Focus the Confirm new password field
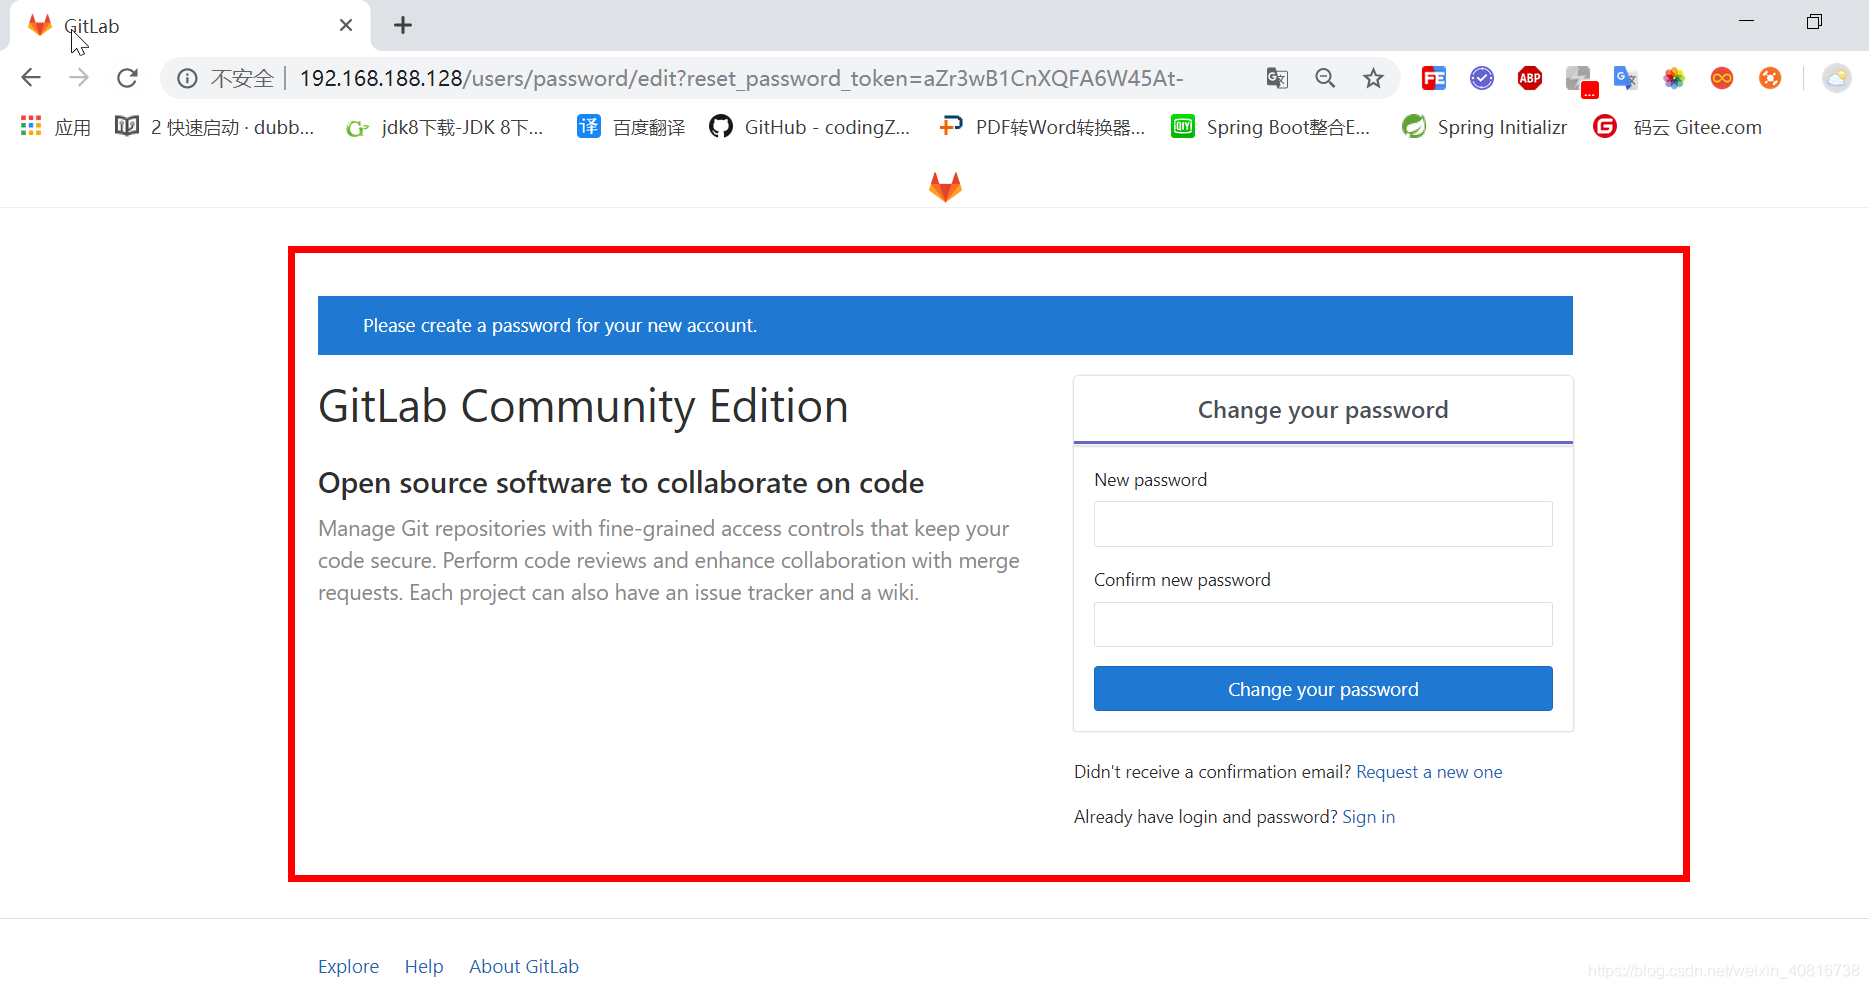This screenshot has width=1869, height=989. point(1323,624)
